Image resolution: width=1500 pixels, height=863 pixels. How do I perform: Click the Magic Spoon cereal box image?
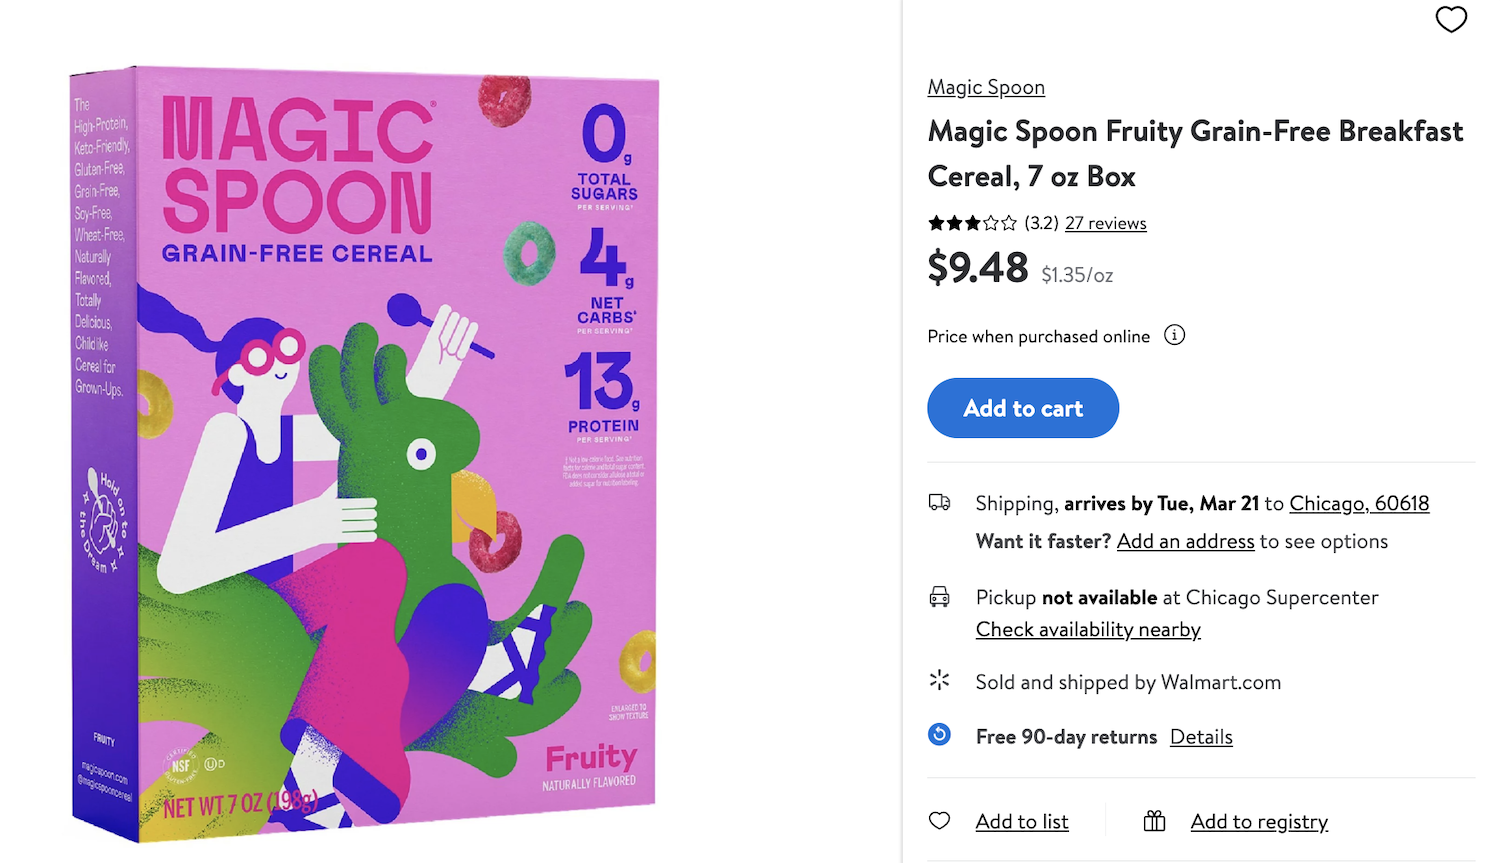(x=364, y=452)
